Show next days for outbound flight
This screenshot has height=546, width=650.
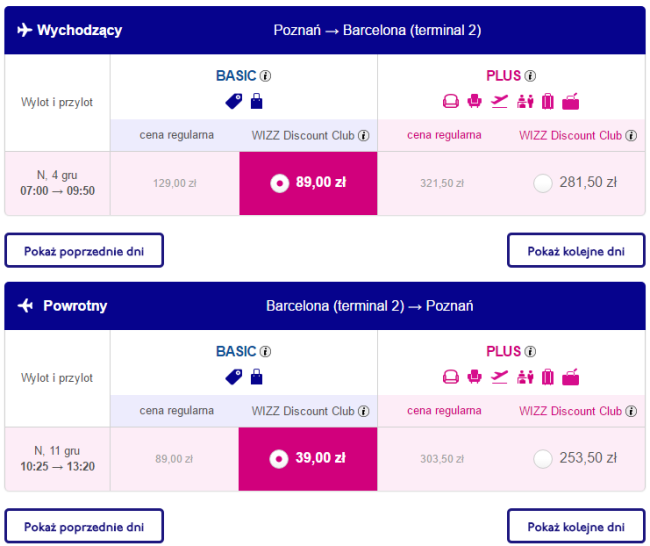(576, 250)
